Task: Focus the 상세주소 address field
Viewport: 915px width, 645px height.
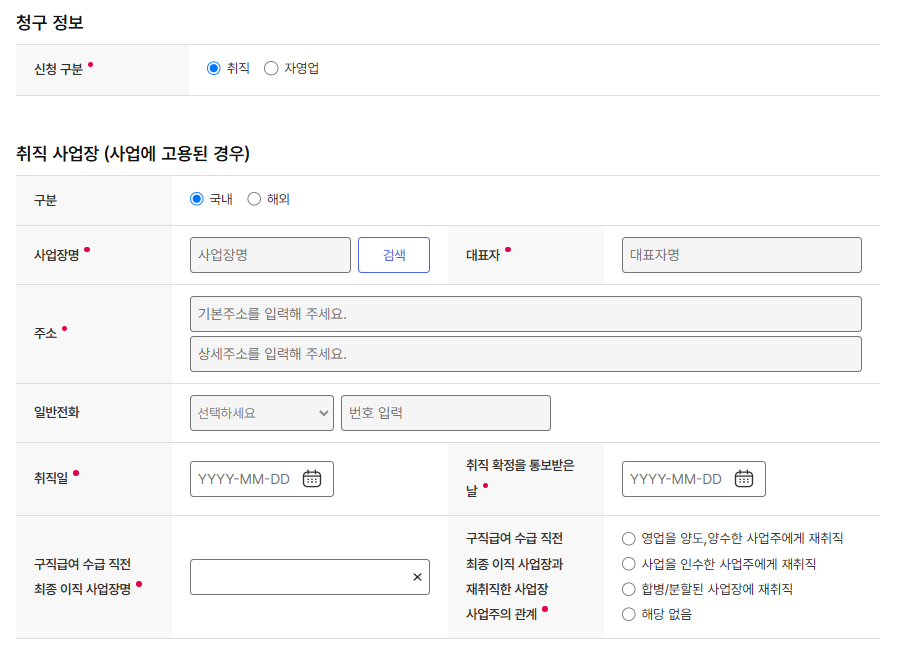Action: coord(526,354)
